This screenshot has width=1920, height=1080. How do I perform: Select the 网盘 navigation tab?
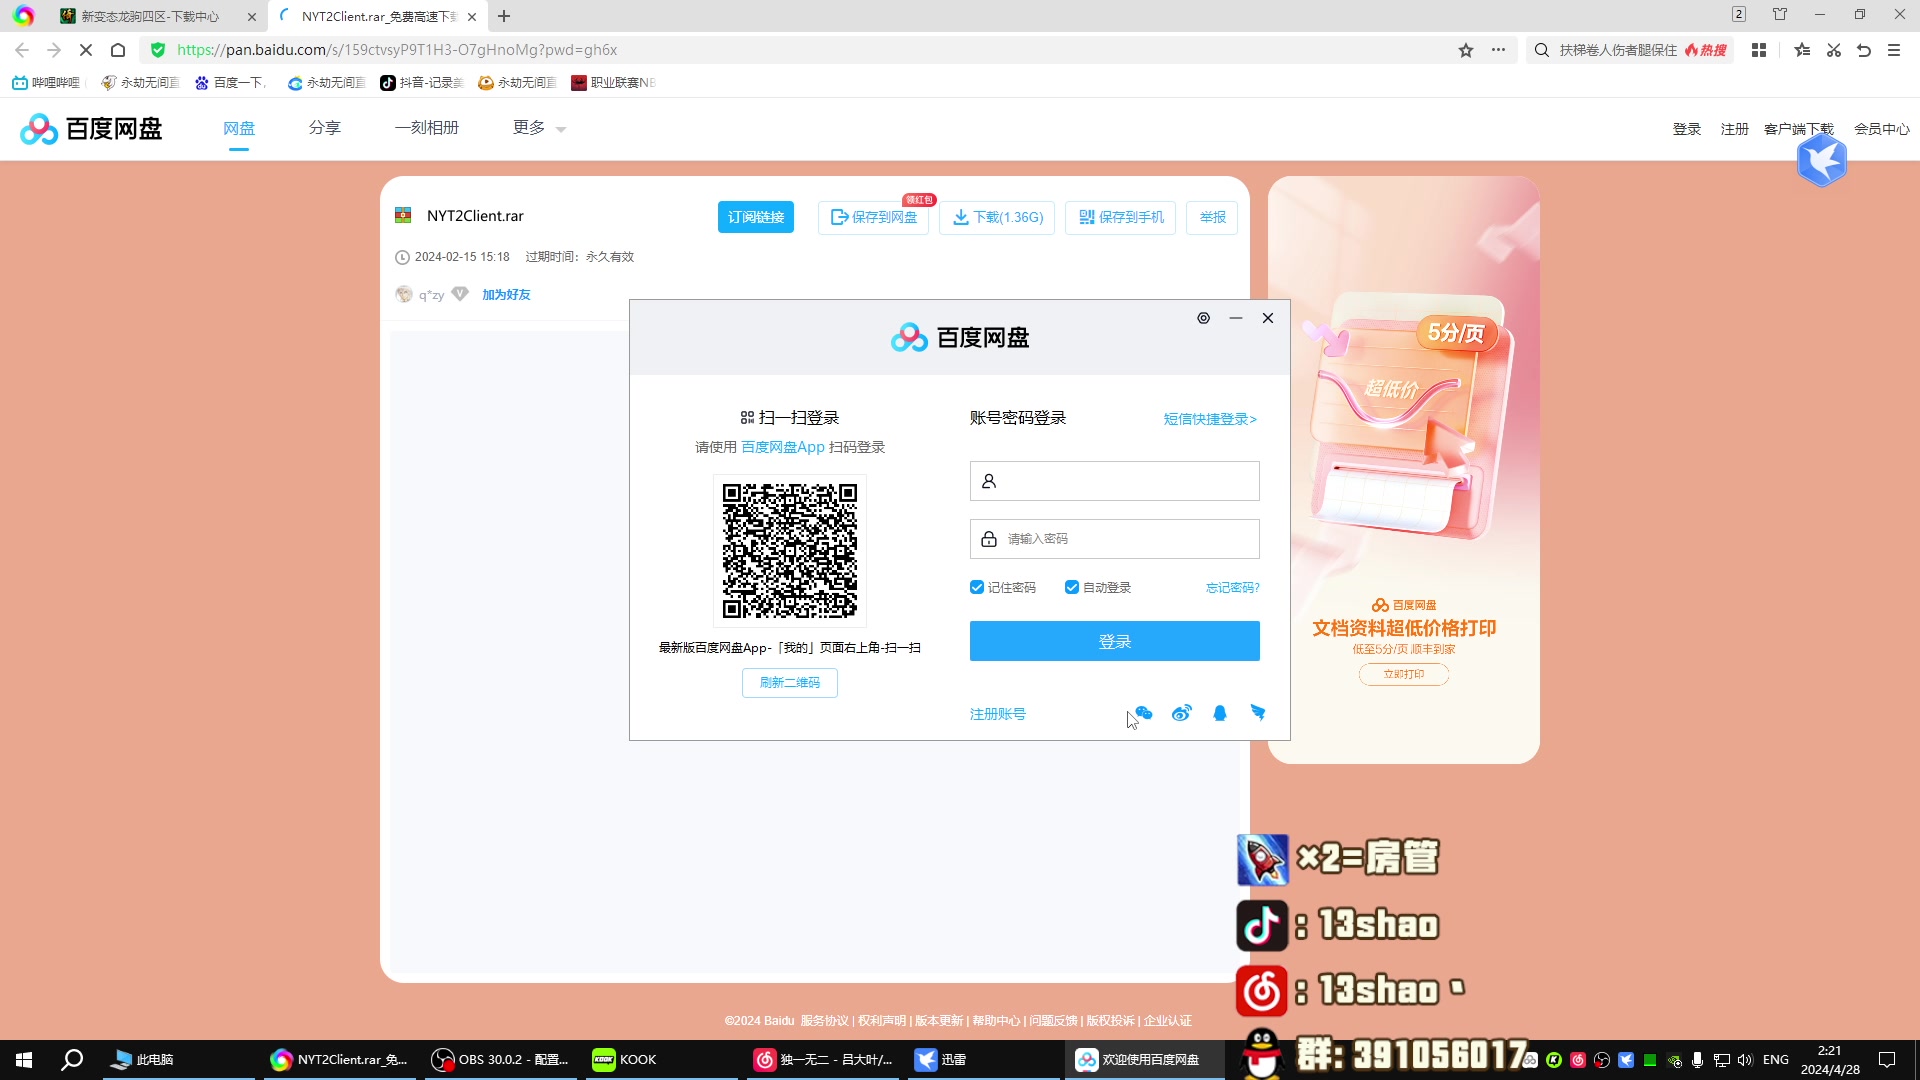pos(239,128)
